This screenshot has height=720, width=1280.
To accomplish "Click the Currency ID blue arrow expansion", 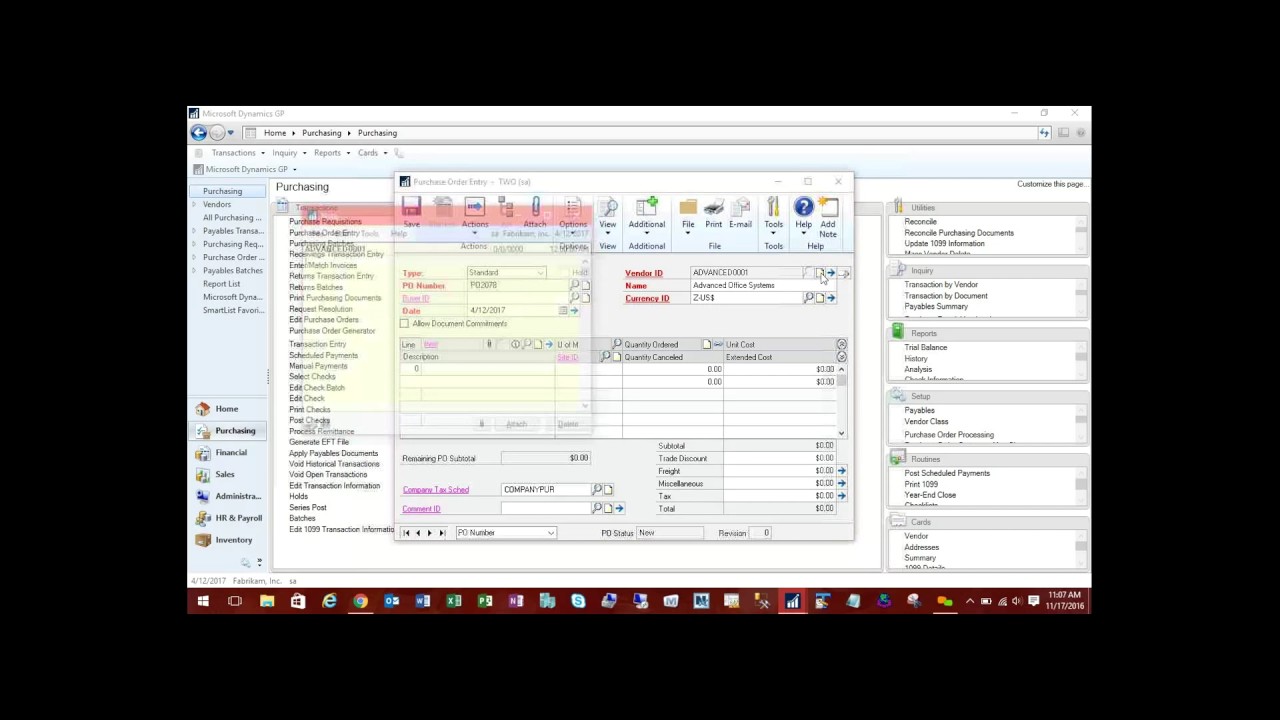I will [x=831, y=298].
